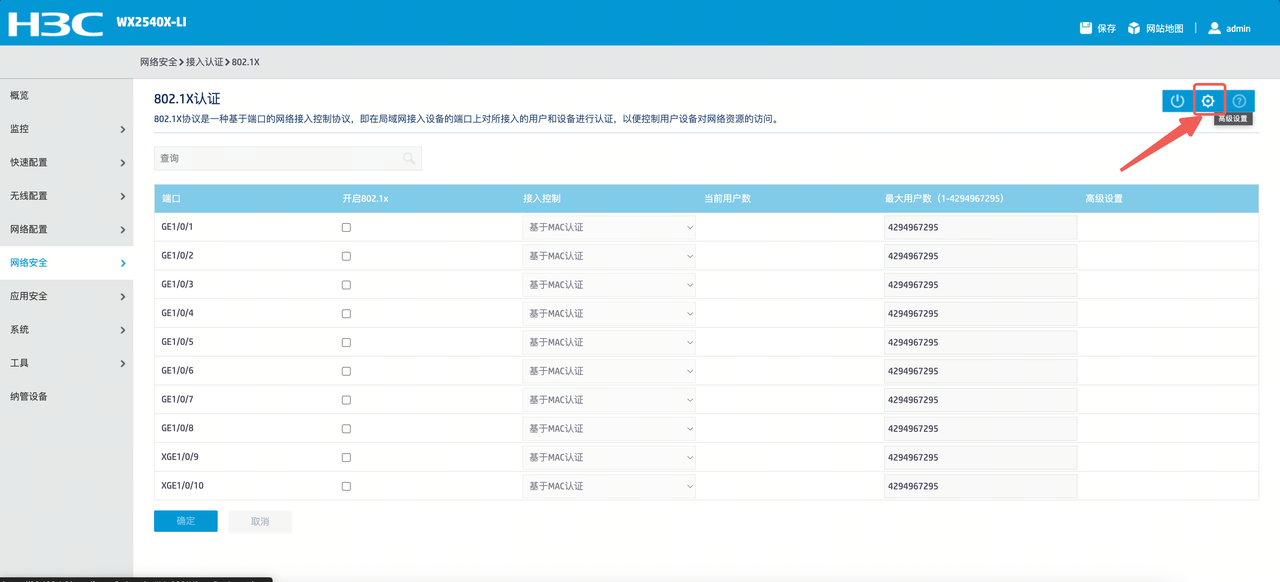
Task: Click the power icon button for 802.1X
Action: [1177, 101]
